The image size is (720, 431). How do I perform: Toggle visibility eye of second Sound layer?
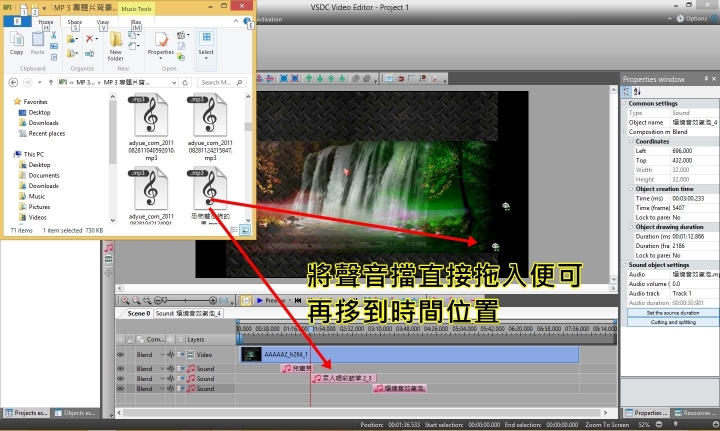[120, 379]
